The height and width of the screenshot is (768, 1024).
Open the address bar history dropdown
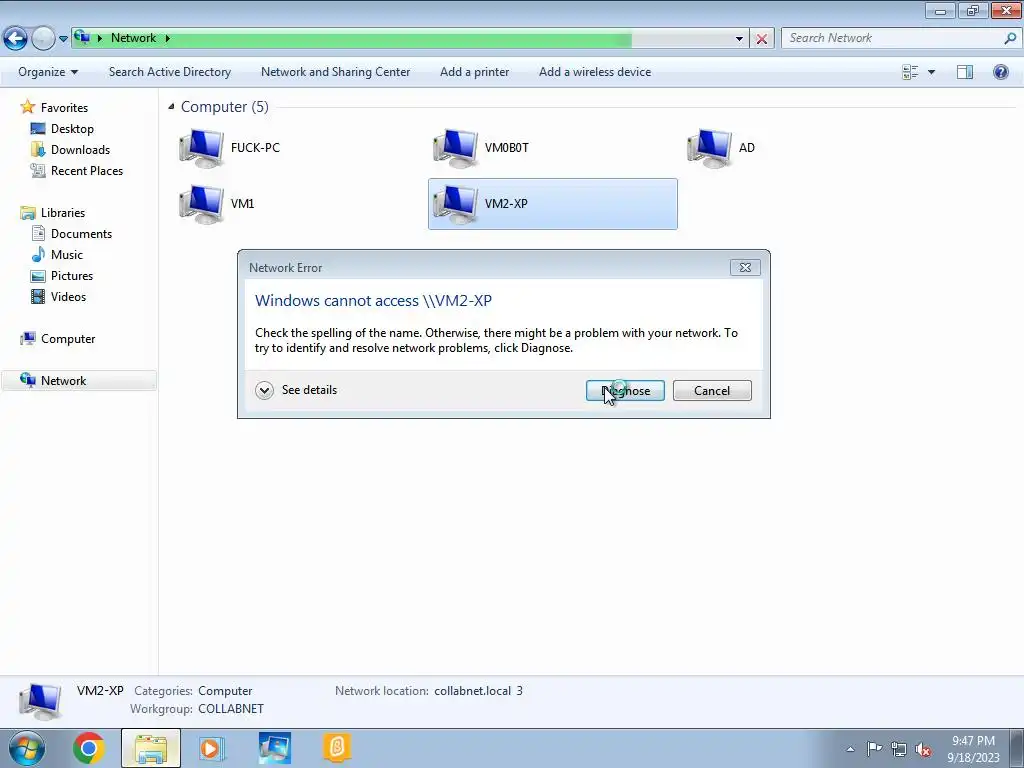[739, 39]
